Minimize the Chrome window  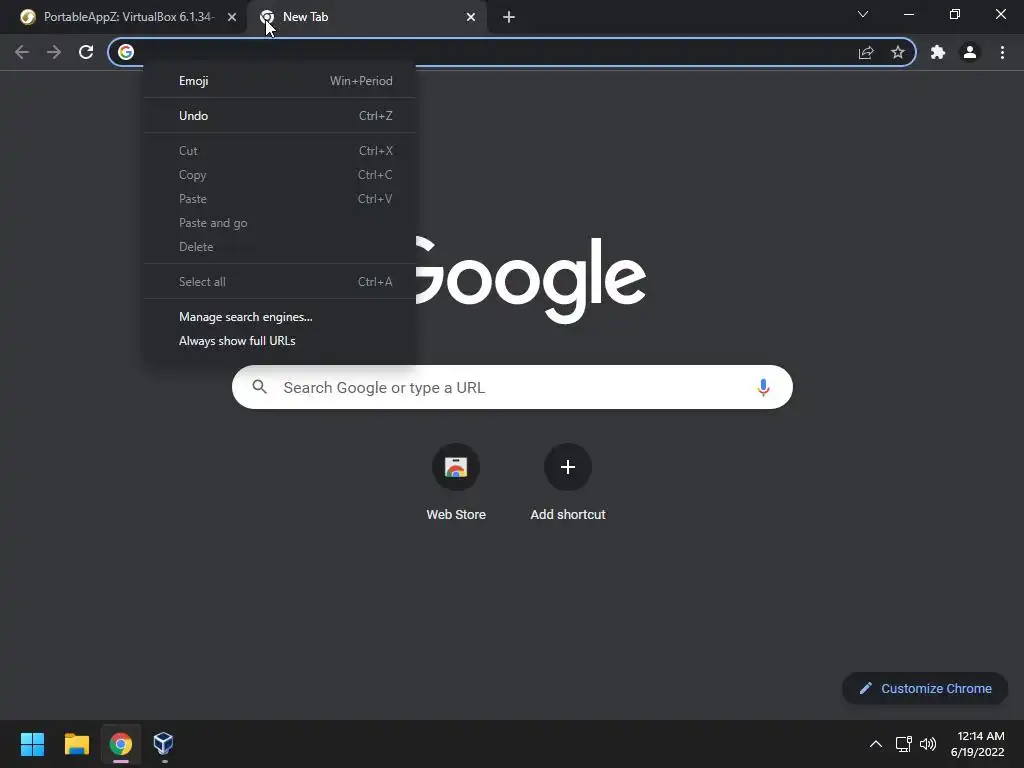(908, 14)
